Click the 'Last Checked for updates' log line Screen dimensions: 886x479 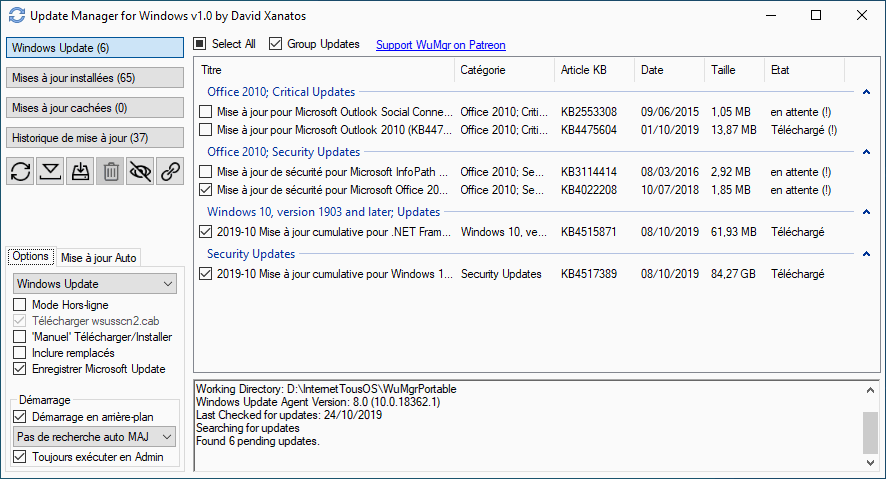point(289,415)
